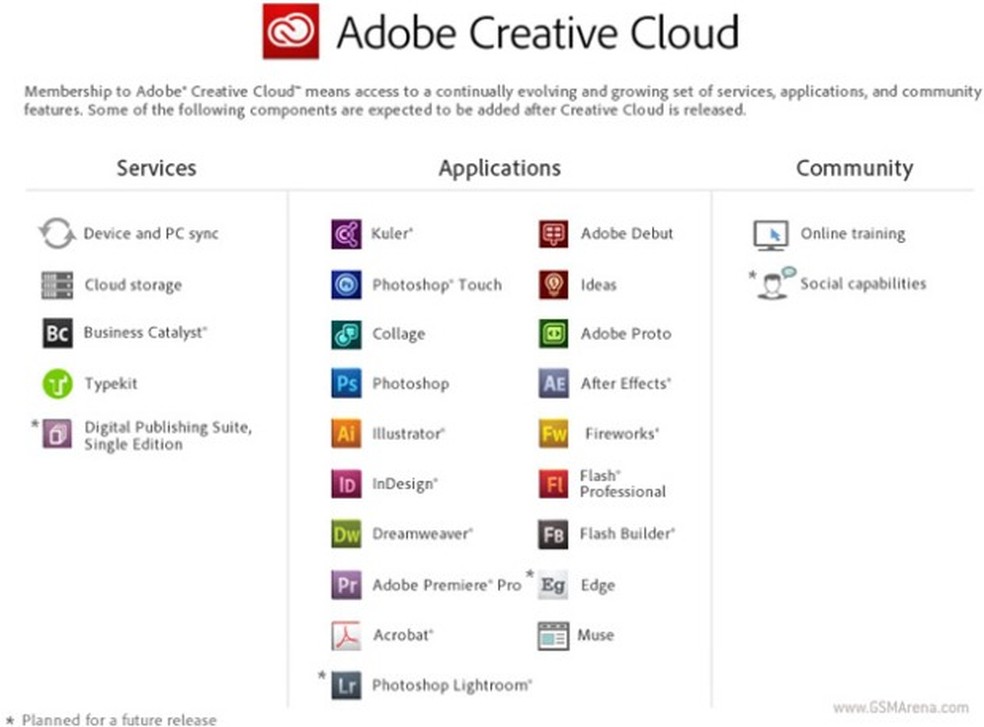Click the 'Flash Professional' label
This screenshot has height=727, width=984.
pos(623,483)
